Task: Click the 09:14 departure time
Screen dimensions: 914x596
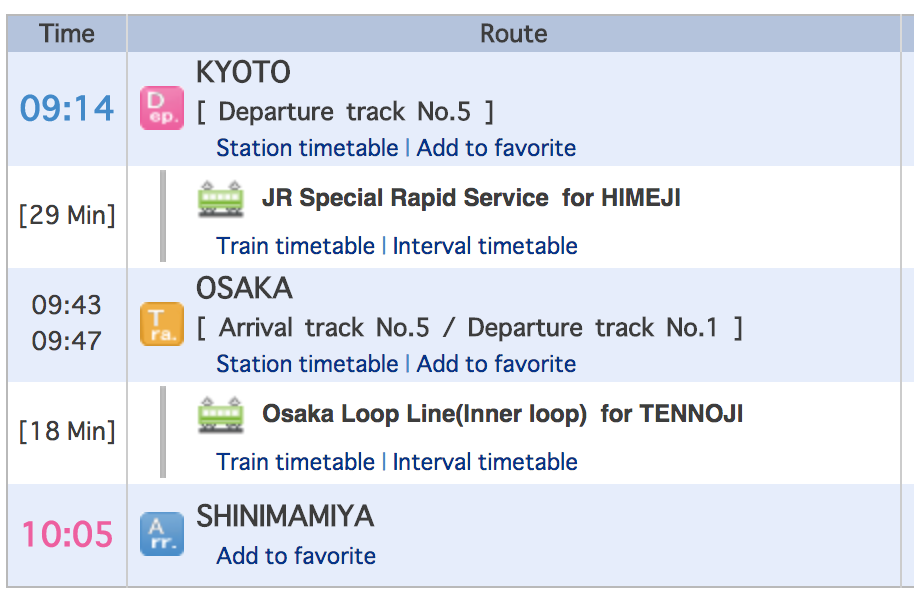Action: 67,108
